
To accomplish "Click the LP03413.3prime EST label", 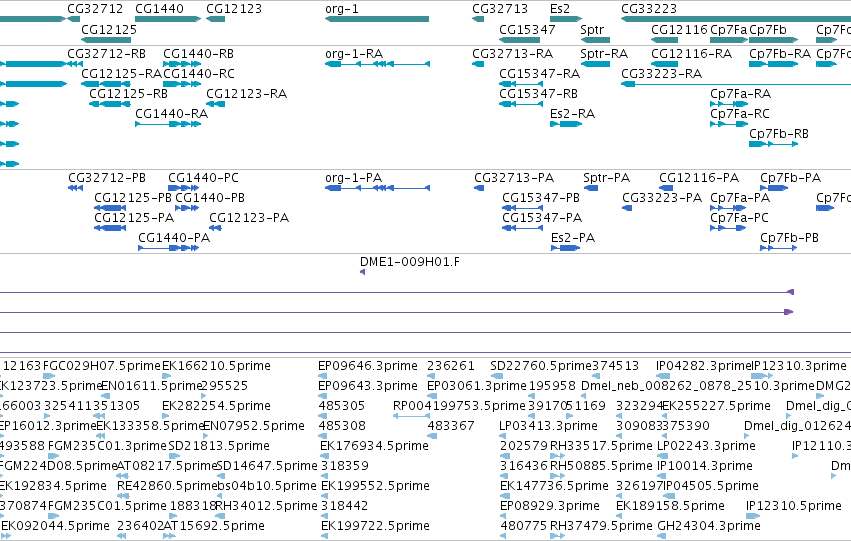I will [548, 425].
